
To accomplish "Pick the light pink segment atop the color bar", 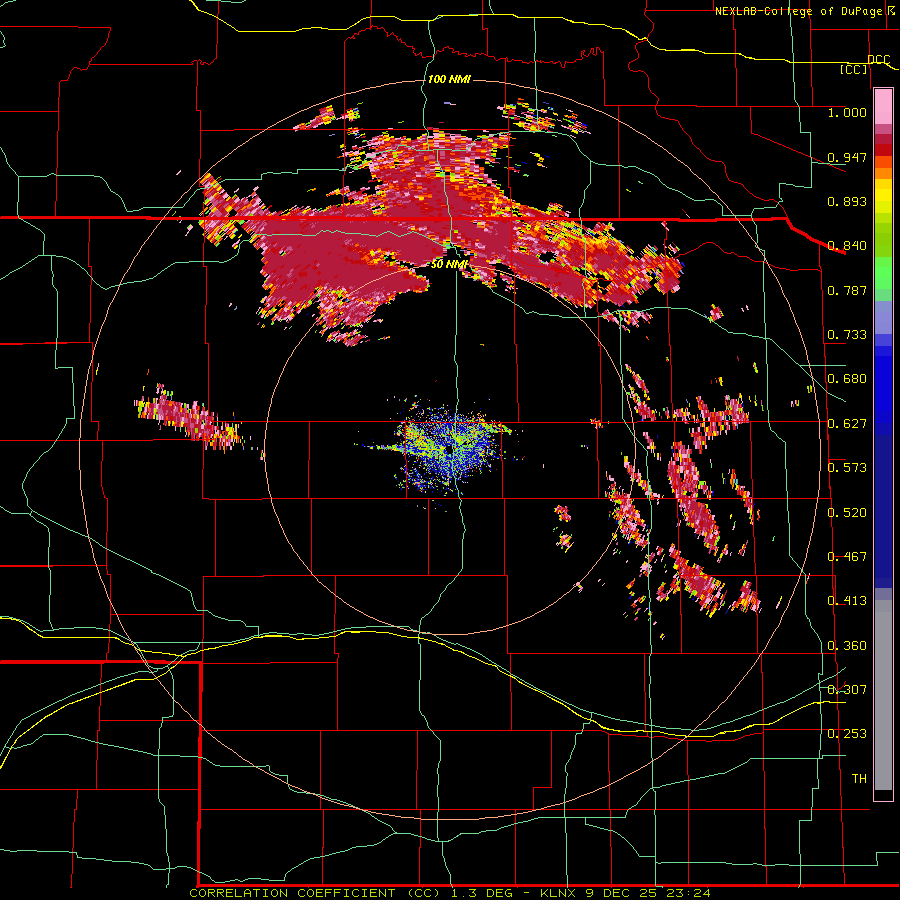I will tap(883, 106).
